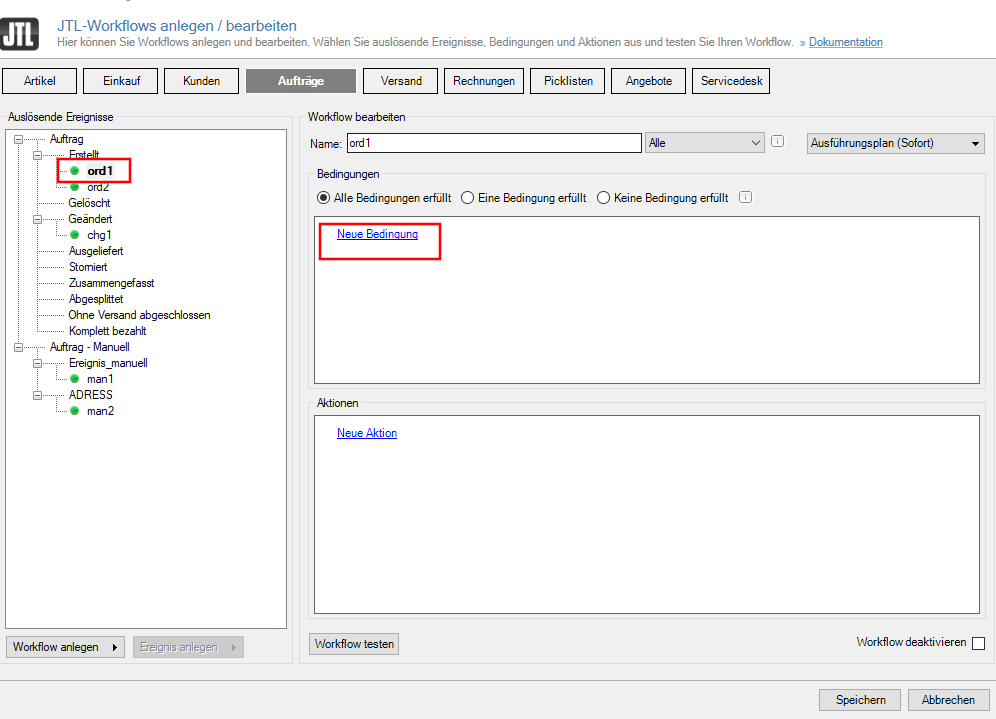The width and height of the screenshot is (996, 719).
Task: Click the Neue Aktion link
Action: [367, 433]
